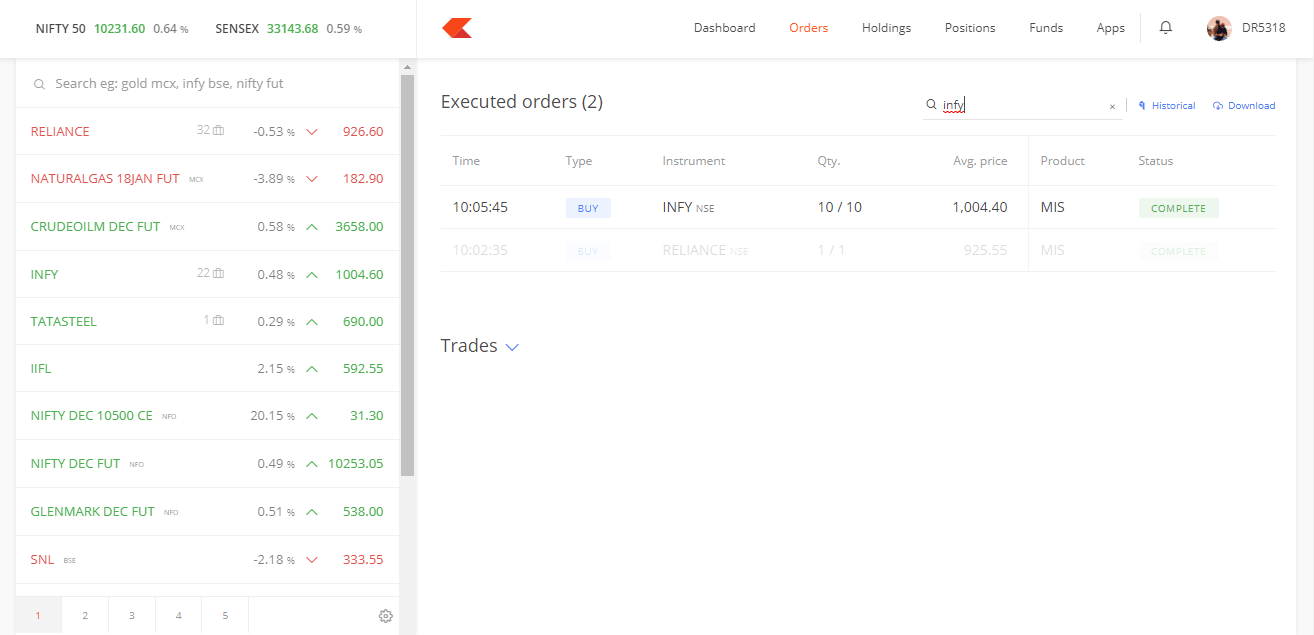Open the Orders tab
The height and width of the screenshot is (635, 1314).
(x=809, y=28)
